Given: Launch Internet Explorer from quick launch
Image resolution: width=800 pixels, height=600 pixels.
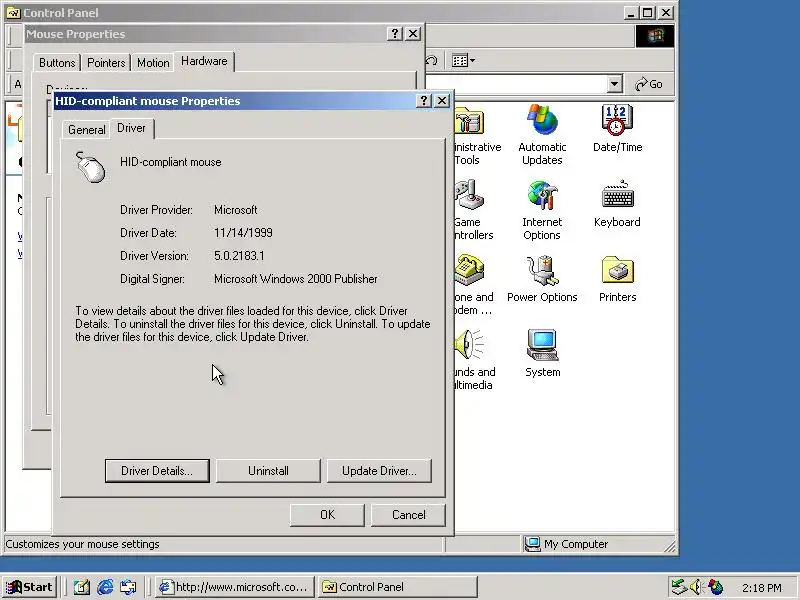Looking at the screenshot, I should 105,587.
